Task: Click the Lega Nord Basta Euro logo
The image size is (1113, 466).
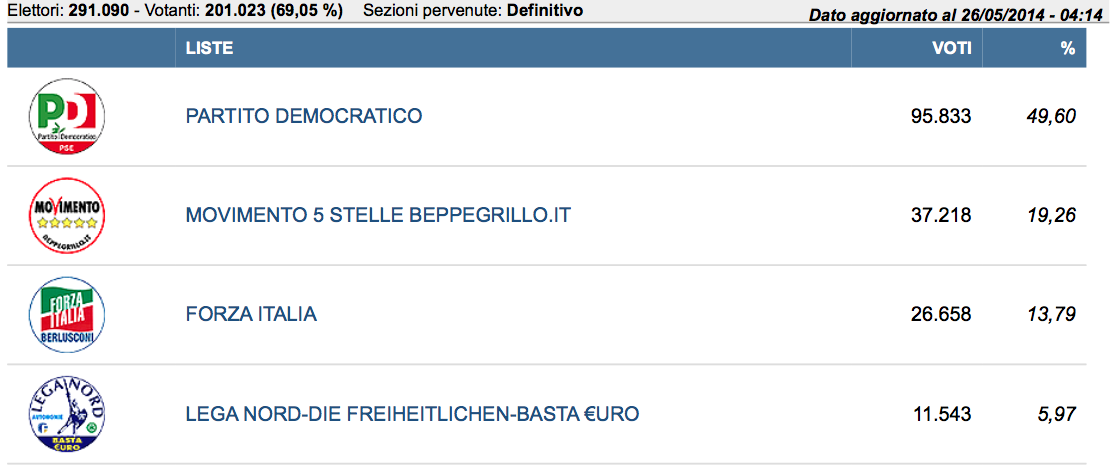Action: pyautogui.click(x=67, y=414)
